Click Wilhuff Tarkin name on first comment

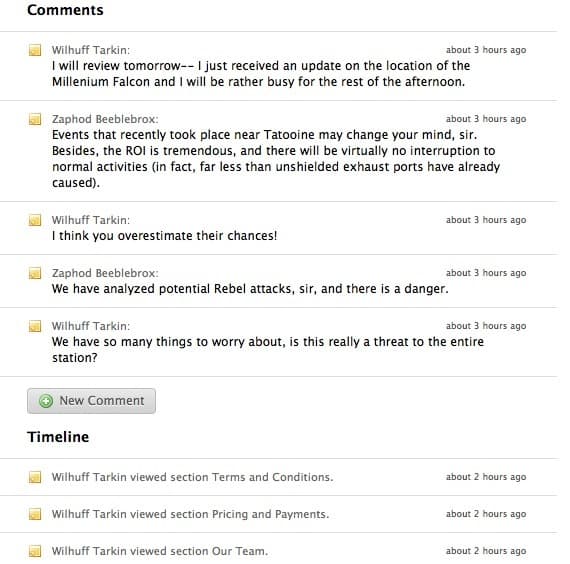[x=91, y=50]
